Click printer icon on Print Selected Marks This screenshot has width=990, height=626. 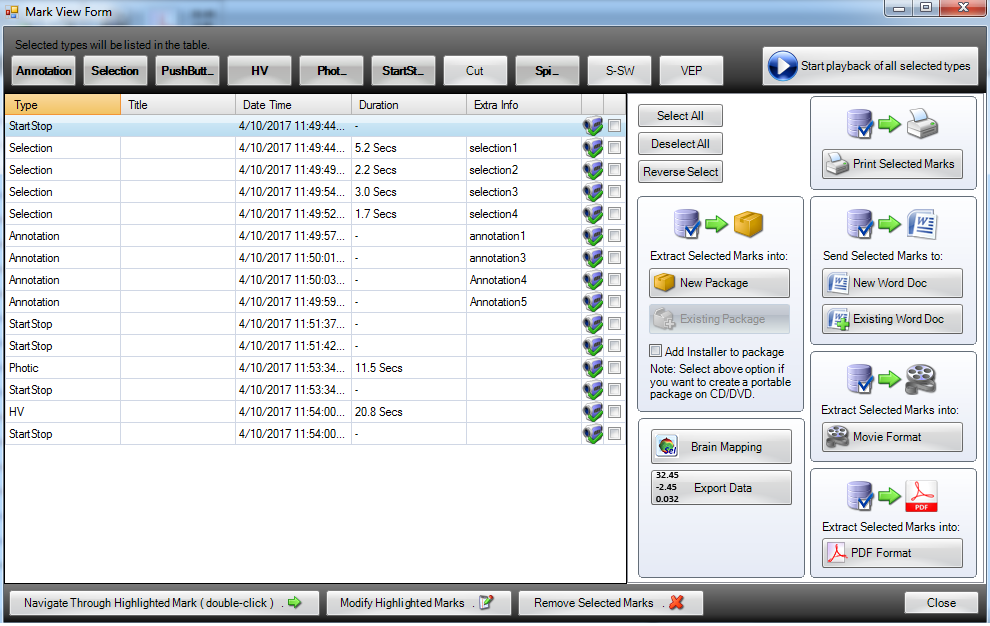pyautogui.click(x=837, y=164)
